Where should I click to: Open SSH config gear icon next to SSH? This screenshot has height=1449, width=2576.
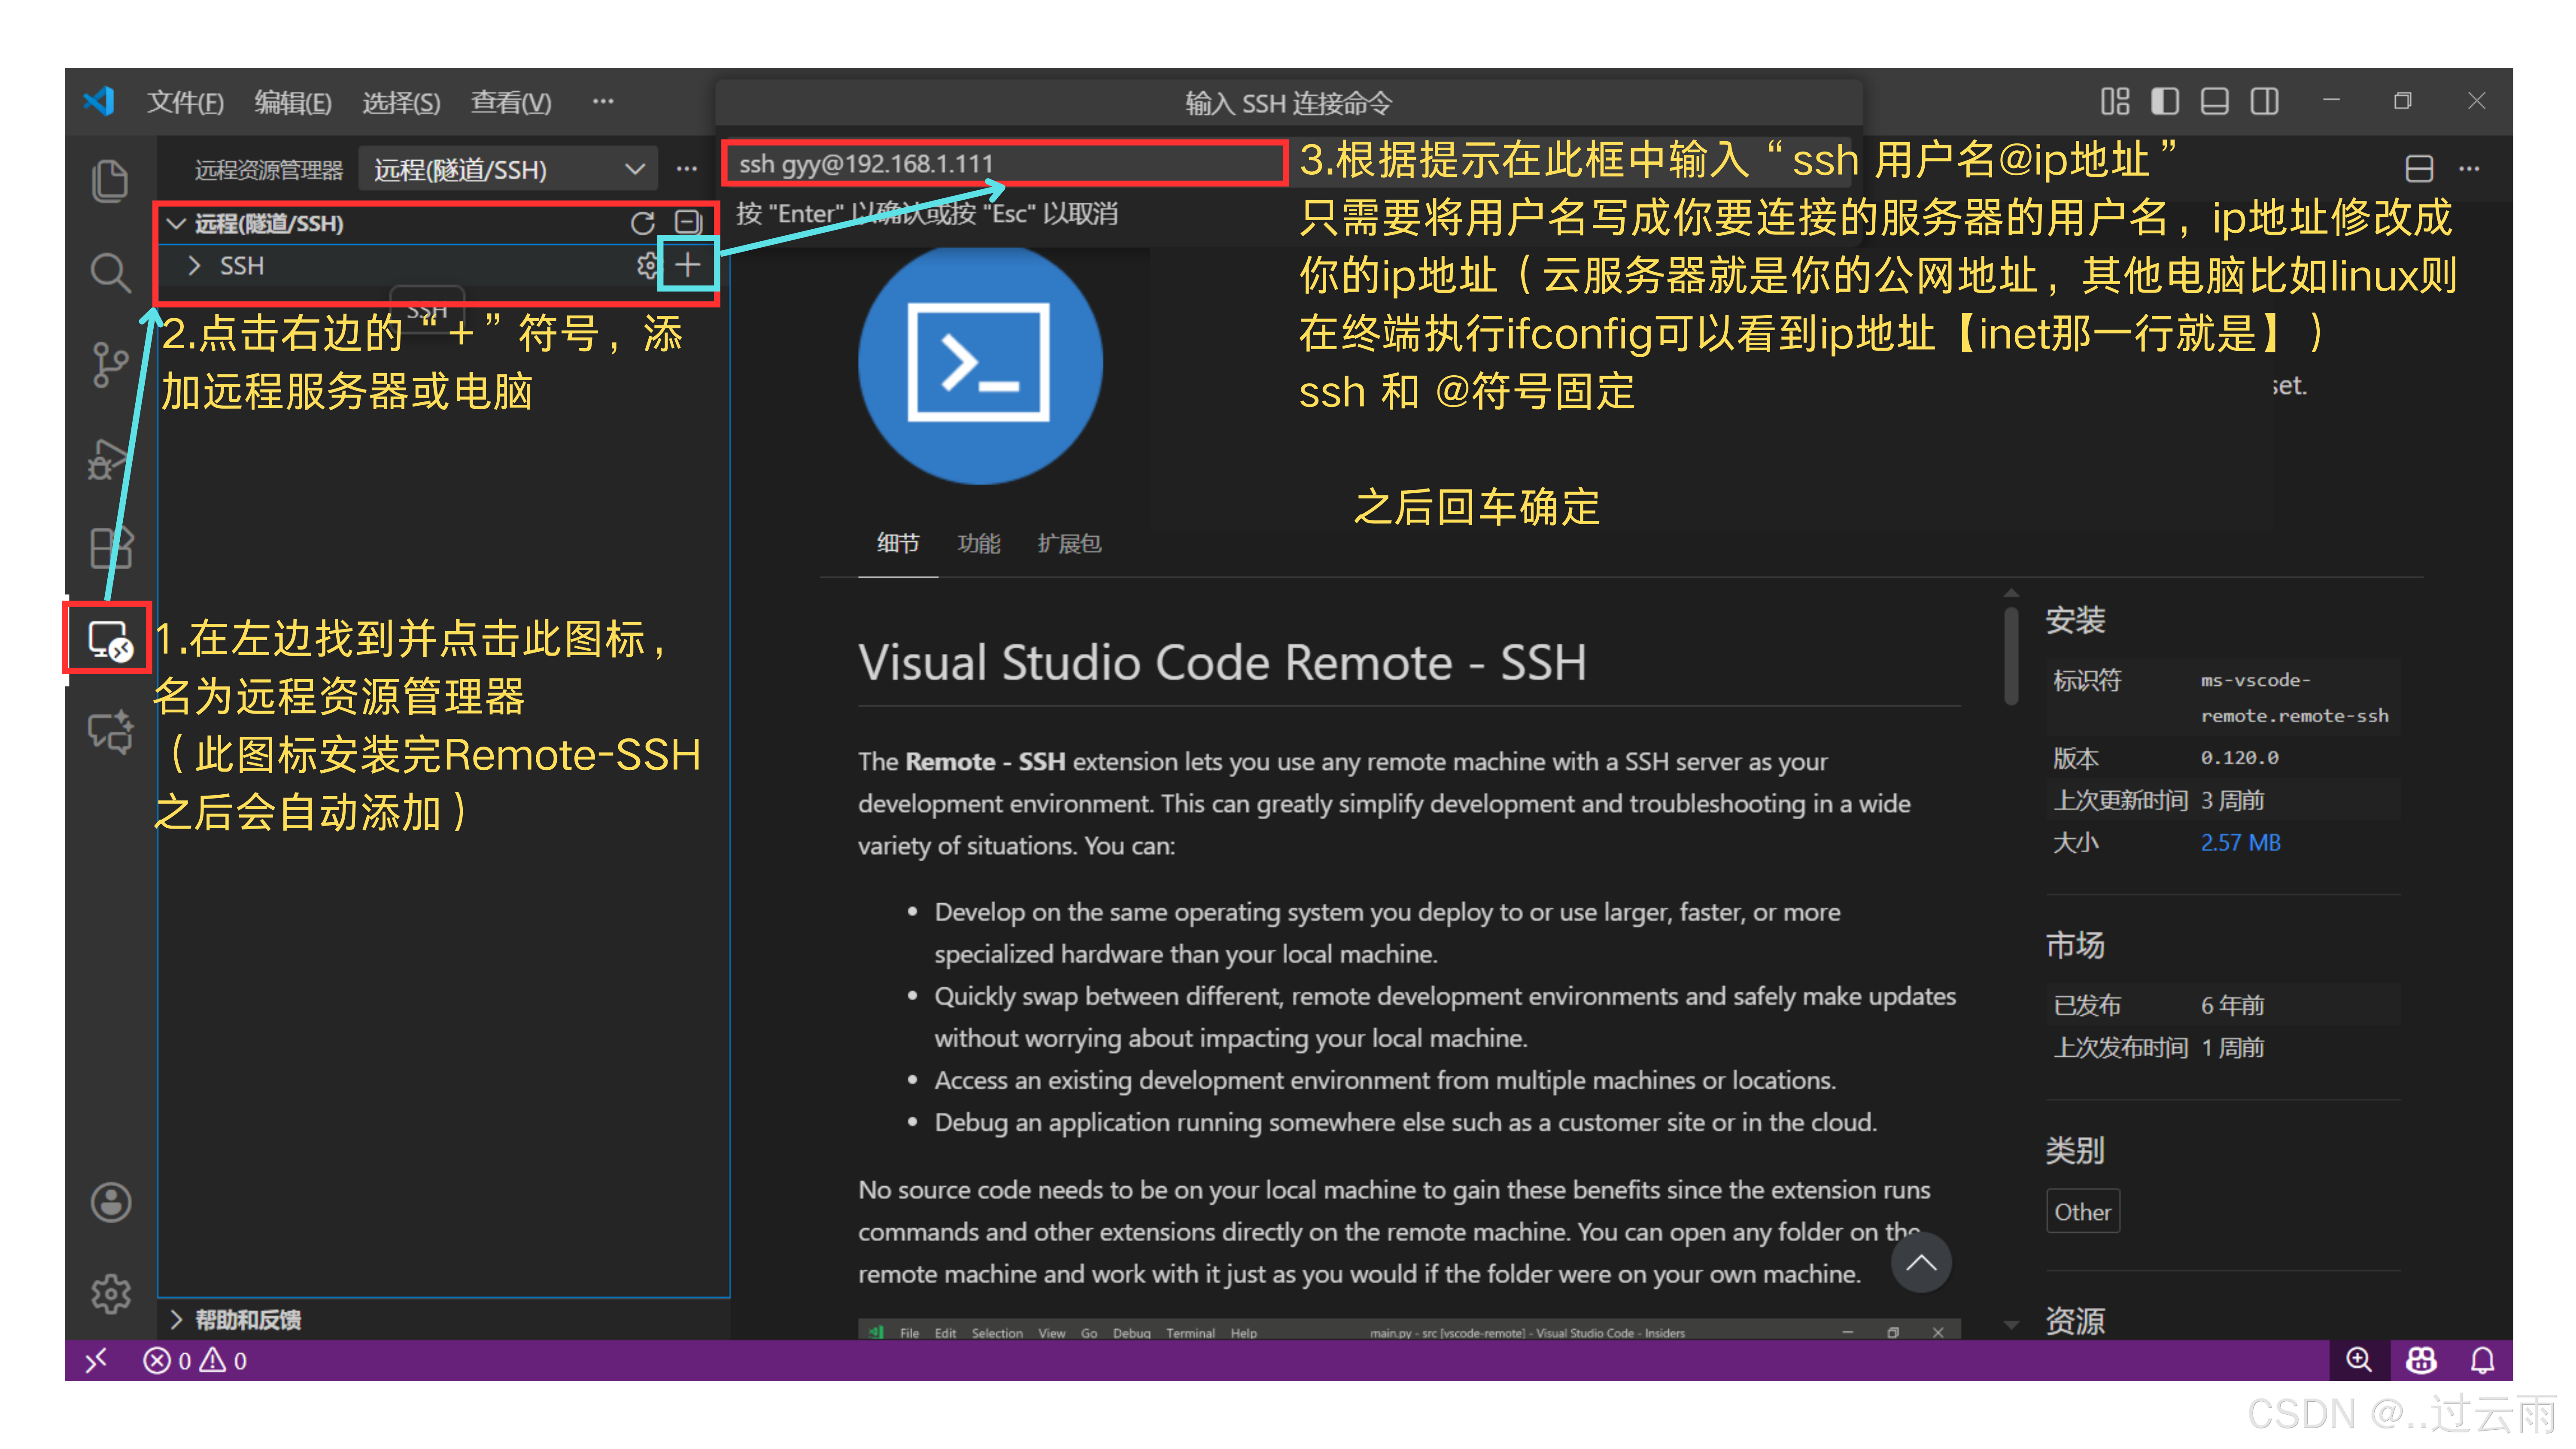tap(647, 265)
